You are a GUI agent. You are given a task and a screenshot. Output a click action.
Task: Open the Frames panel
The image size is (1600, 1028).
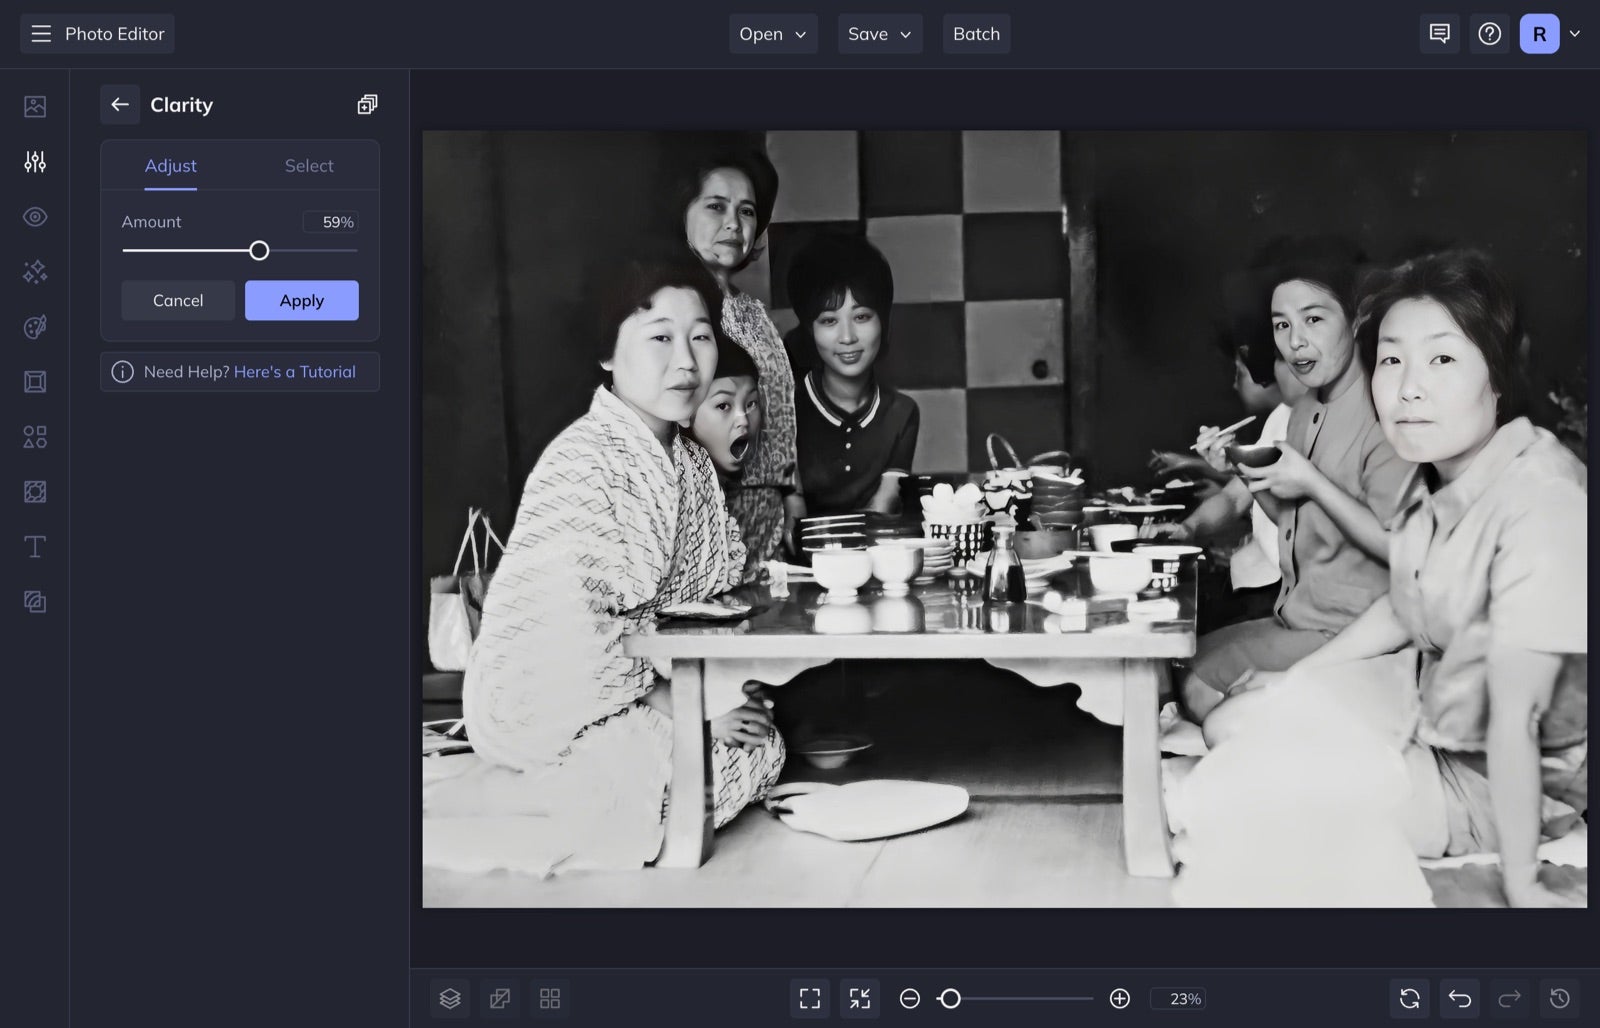pyautogui.click(x=35, y=381)
